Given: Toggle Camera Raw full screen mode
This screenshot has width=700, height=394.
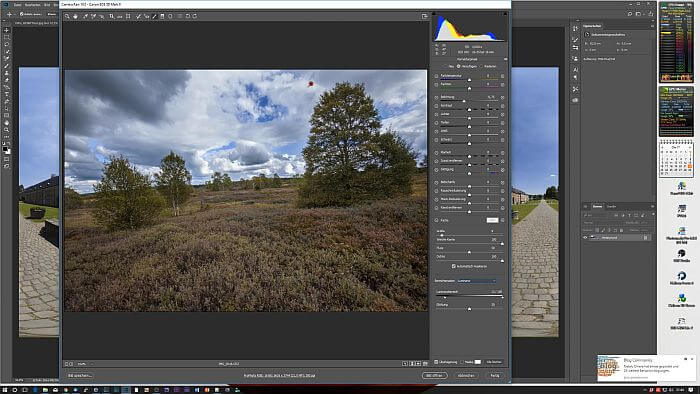Looking at the screenshot, I should [424, 16].
